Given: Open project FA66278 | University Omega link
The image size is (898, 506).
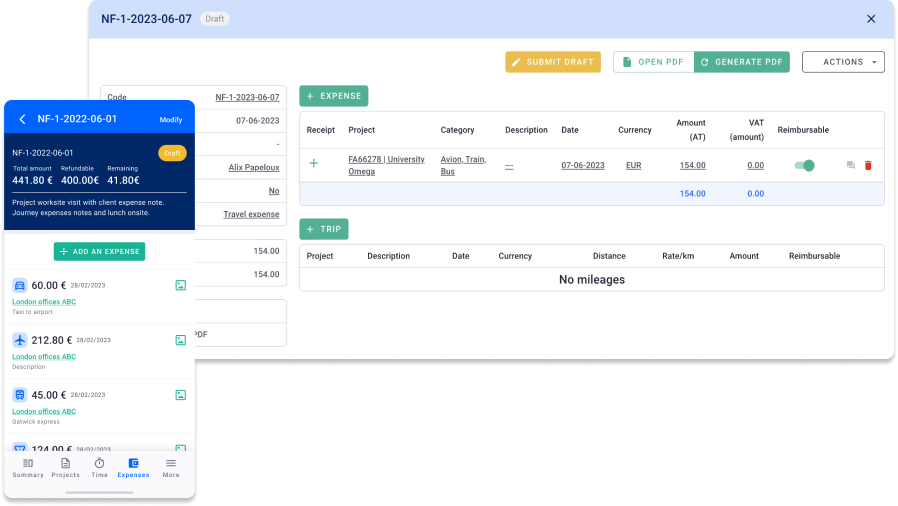Looking at the screenshot, I should point(387,165).
